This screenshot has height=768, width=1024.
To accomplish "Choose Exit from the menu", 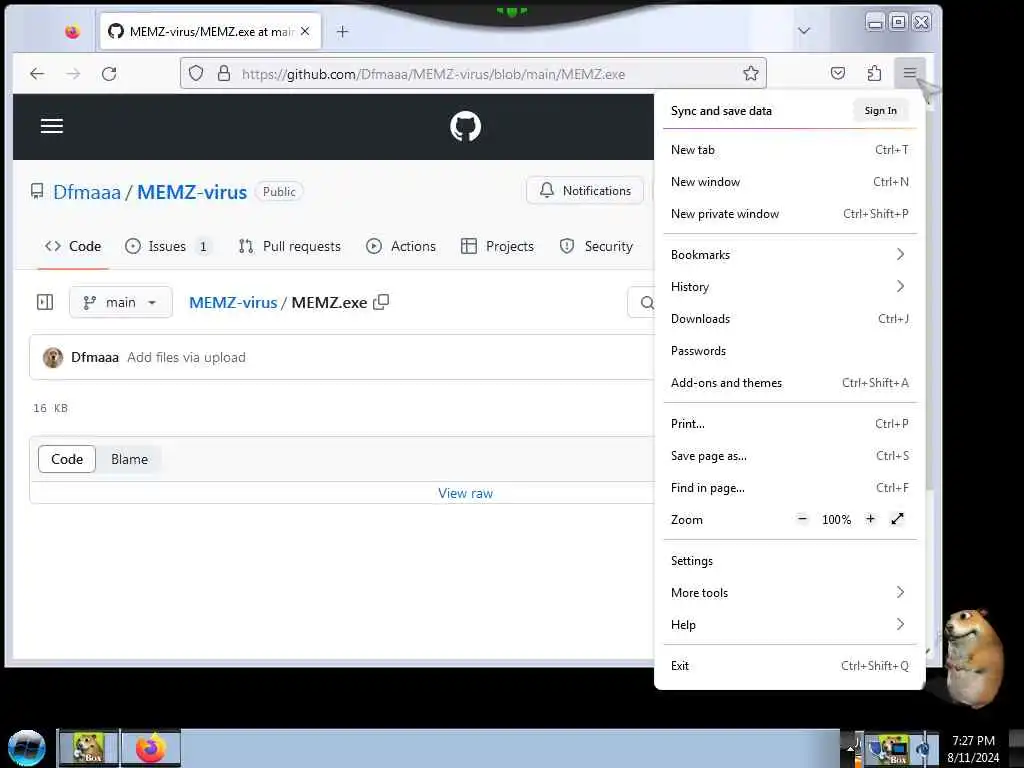I will [790, 665].
